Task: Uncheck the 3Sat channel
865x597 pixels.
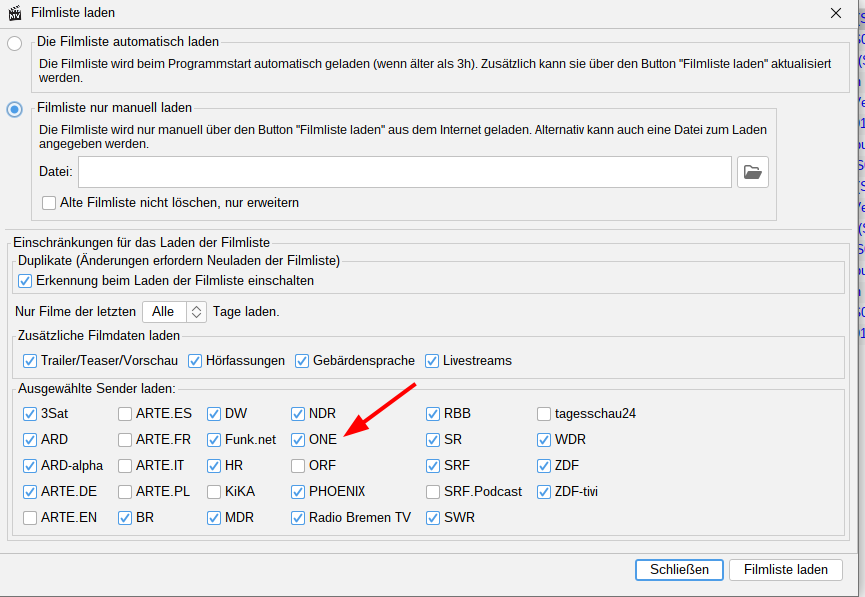Action: [30, 414]
